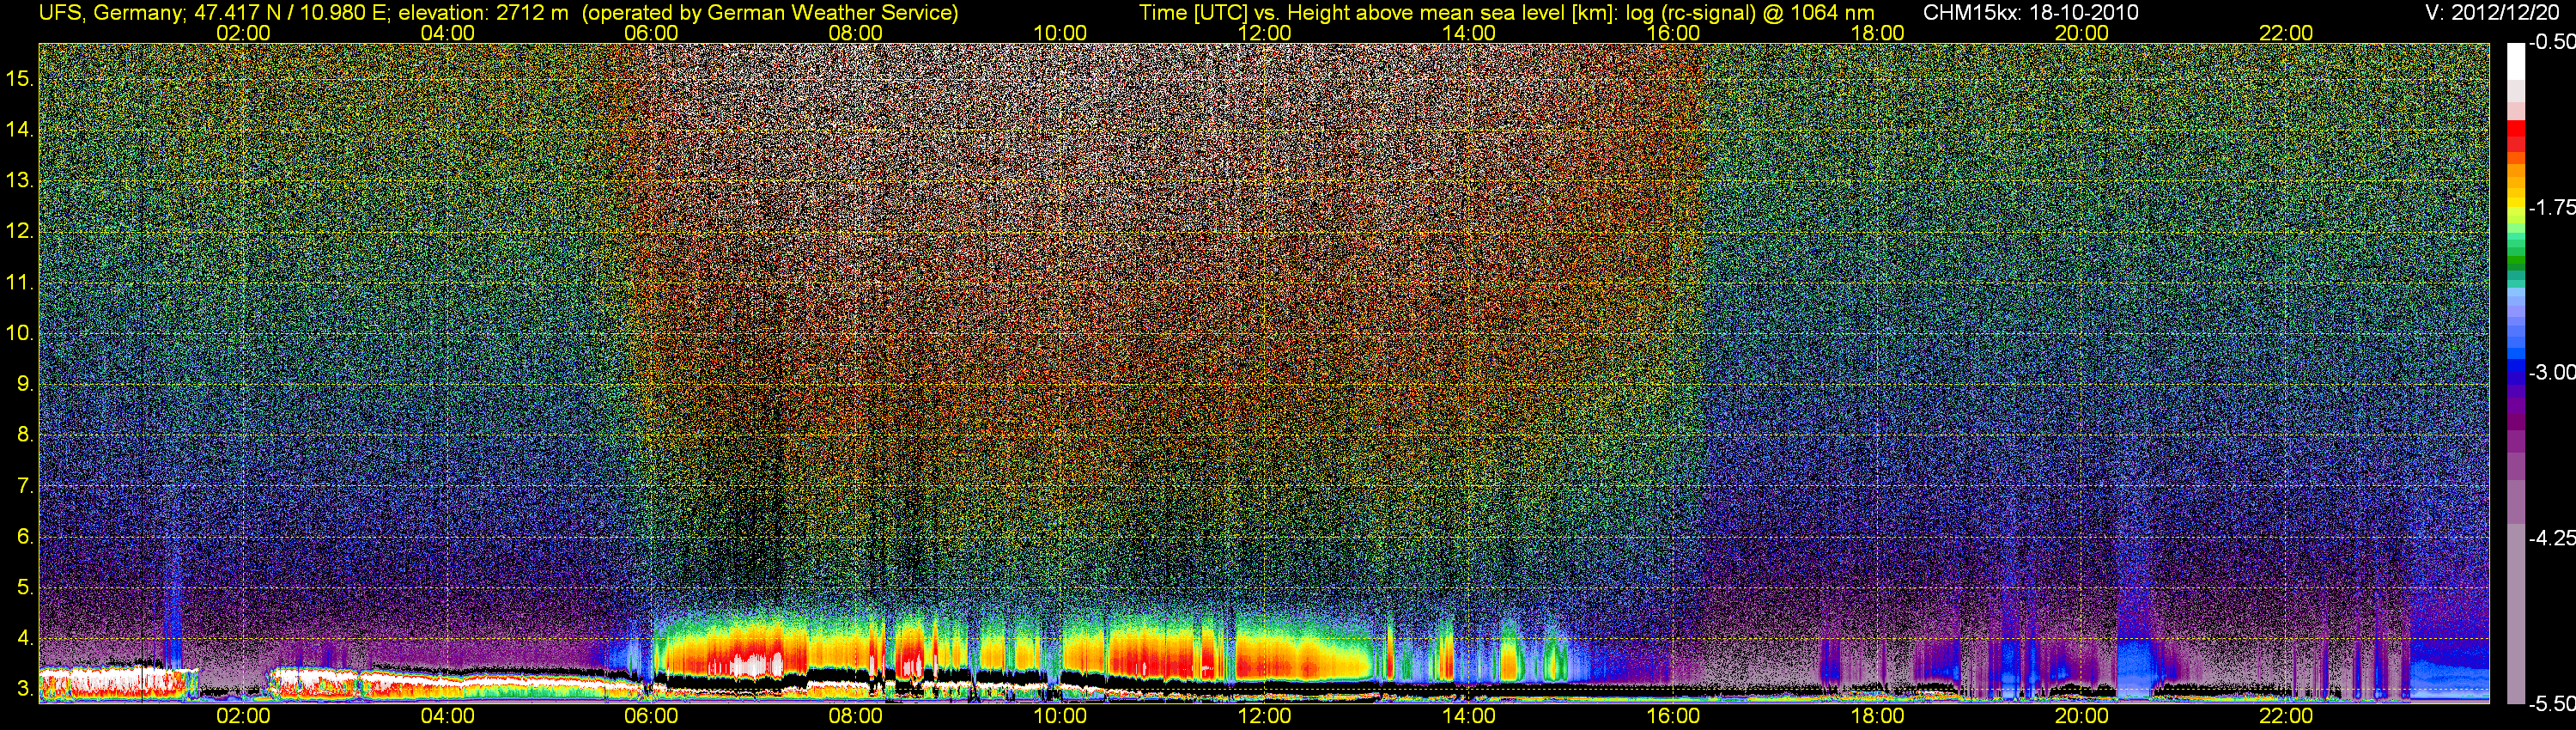Click the '5.' km height axis label
This screenshot has width=2576, height=730.
25,587
